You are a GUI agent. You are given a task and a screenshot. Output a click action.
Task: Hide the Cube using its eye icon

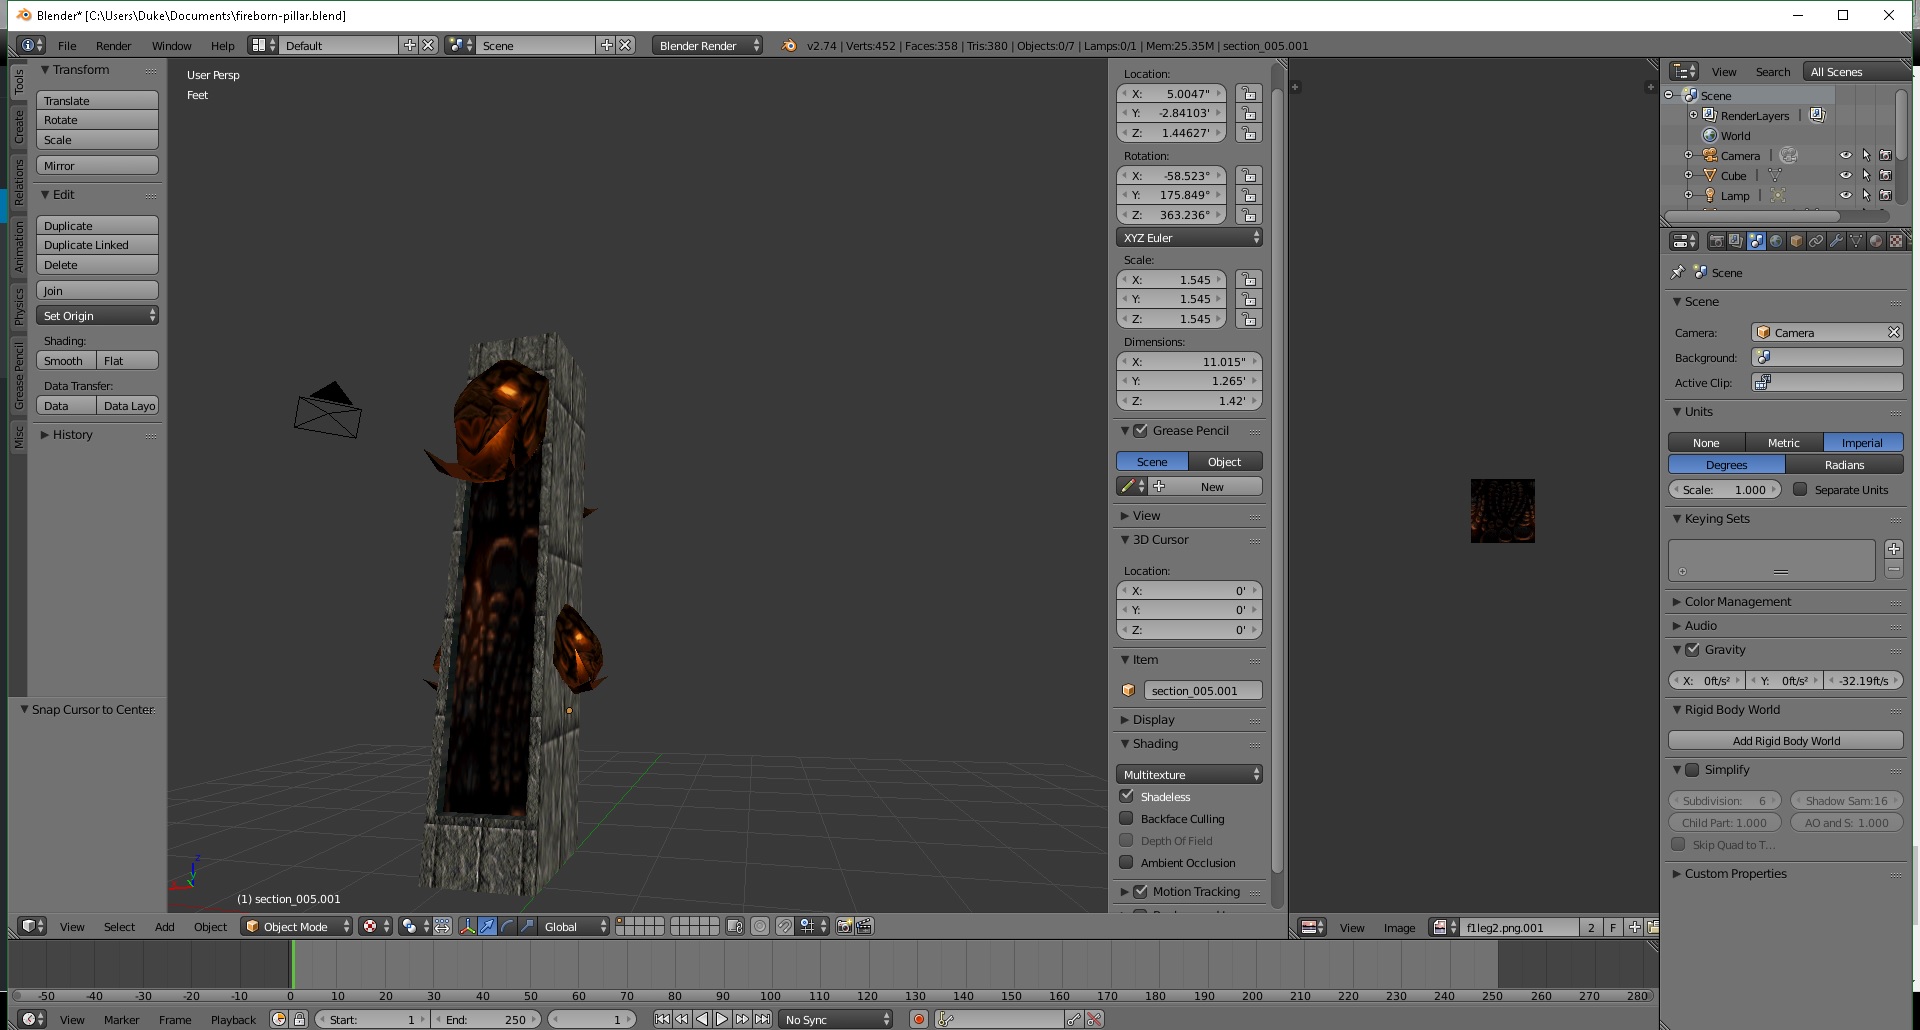pos(1846,175)
